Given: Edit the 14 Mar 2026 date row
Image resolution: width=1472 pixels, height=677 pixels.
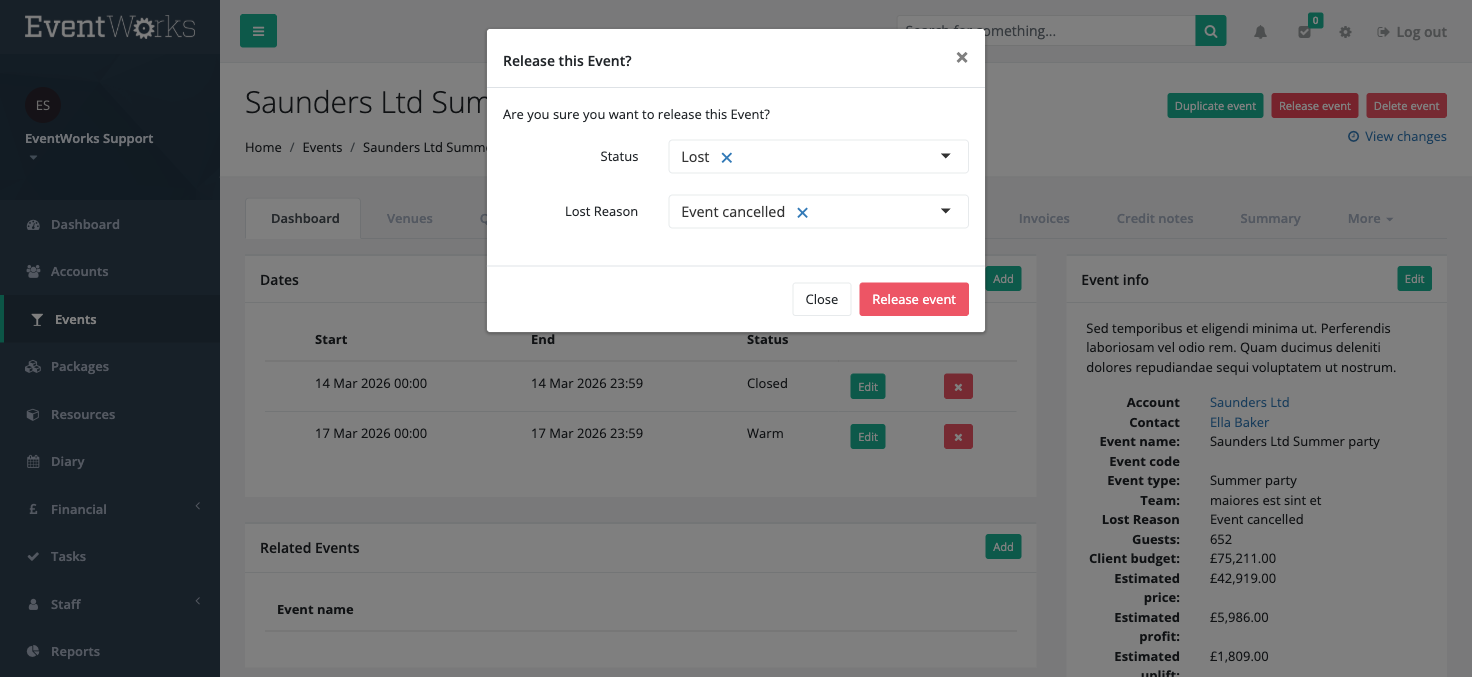Looking at the screenshot, I should 868,387.
